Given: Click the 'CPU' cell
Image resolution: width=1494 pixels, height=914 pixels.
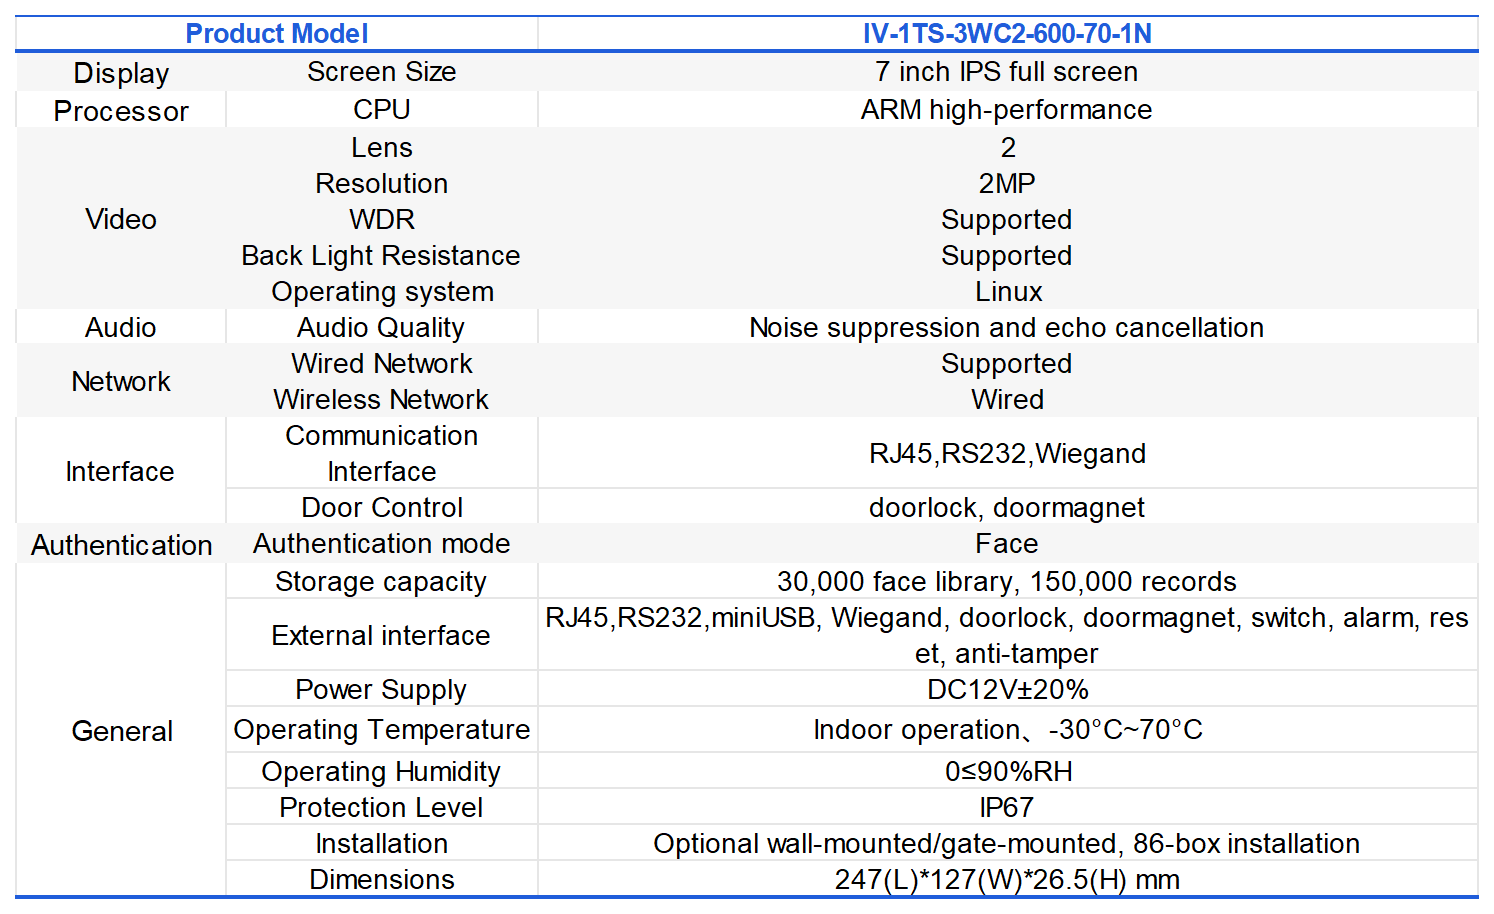Looking at the screenshot, I should click(x=381, y=110).
